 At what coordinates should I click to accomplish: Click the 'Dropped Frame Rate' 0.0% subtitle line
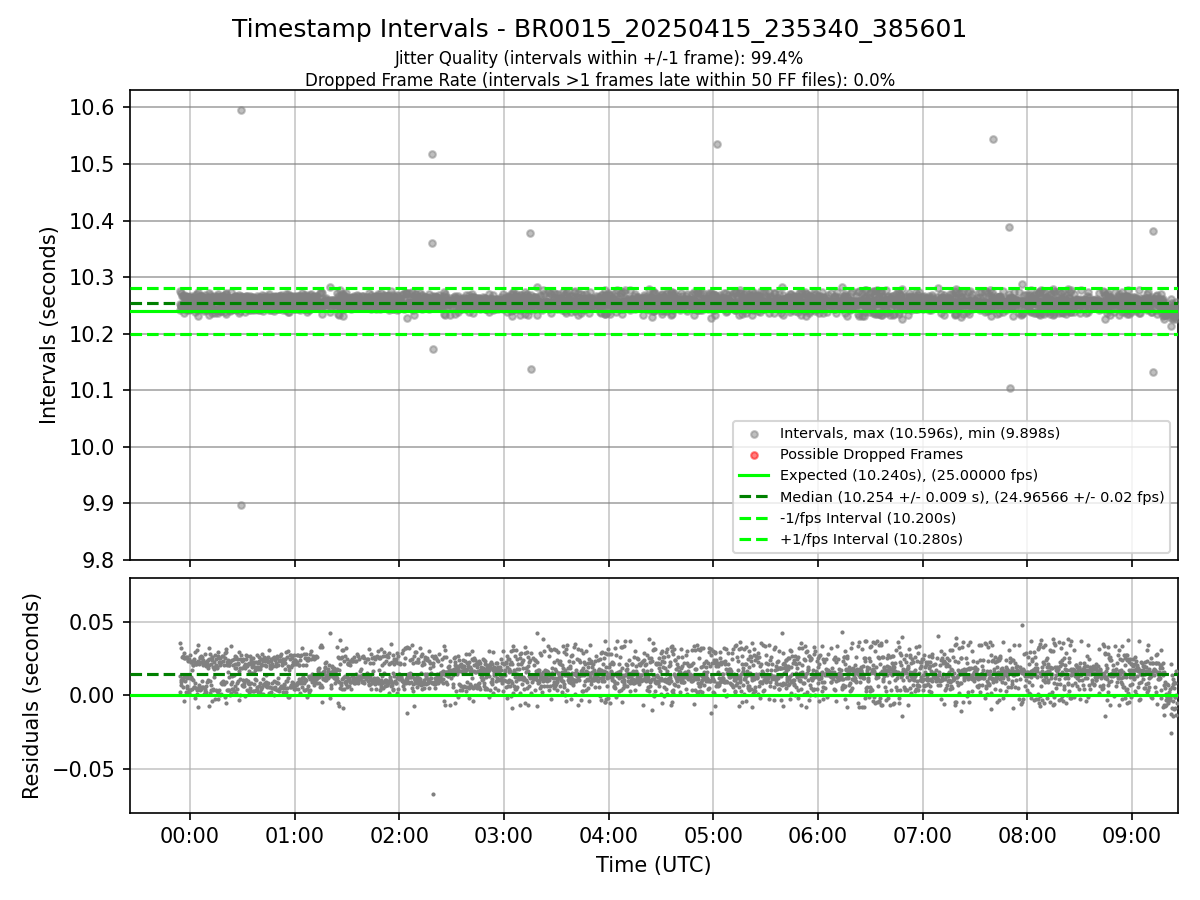(x=599, y=79)
